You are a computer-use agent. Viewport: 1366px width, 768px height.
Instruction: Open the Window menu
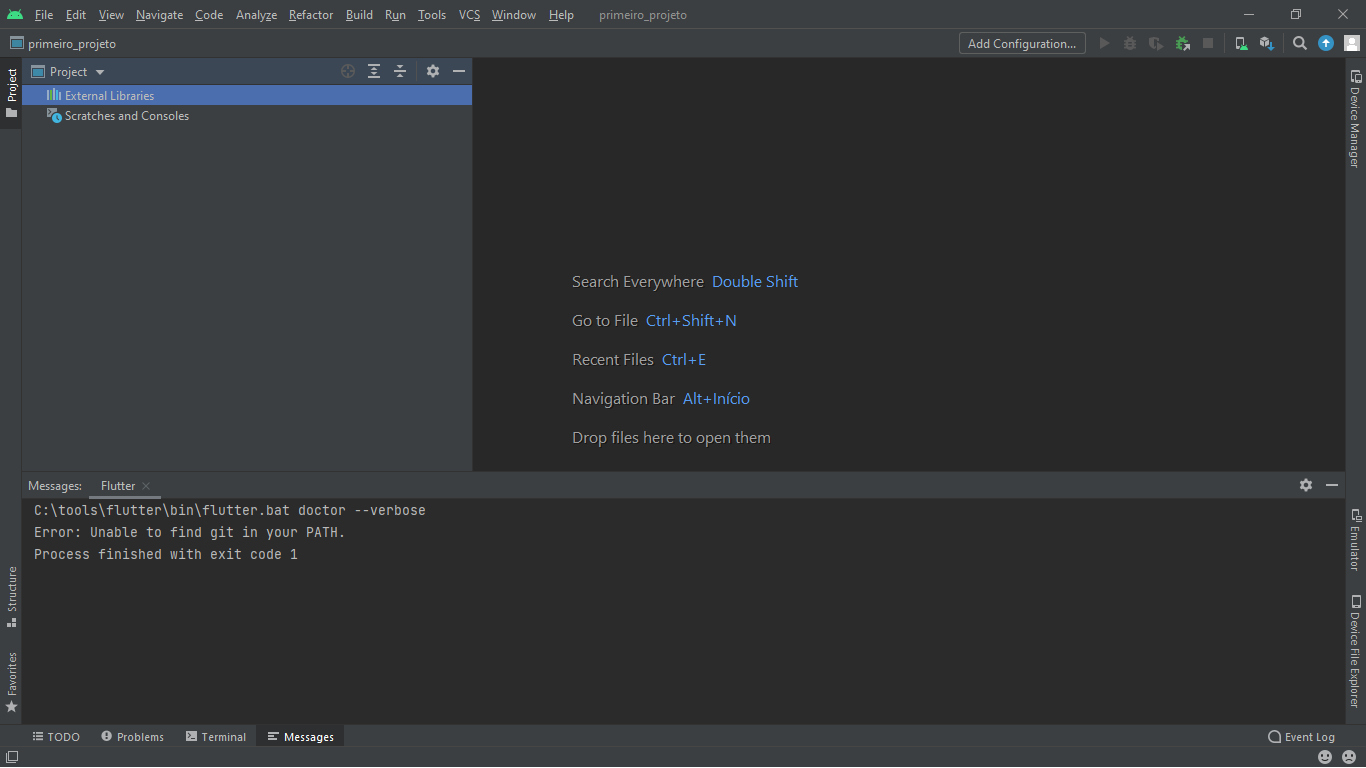coord(514,15)
